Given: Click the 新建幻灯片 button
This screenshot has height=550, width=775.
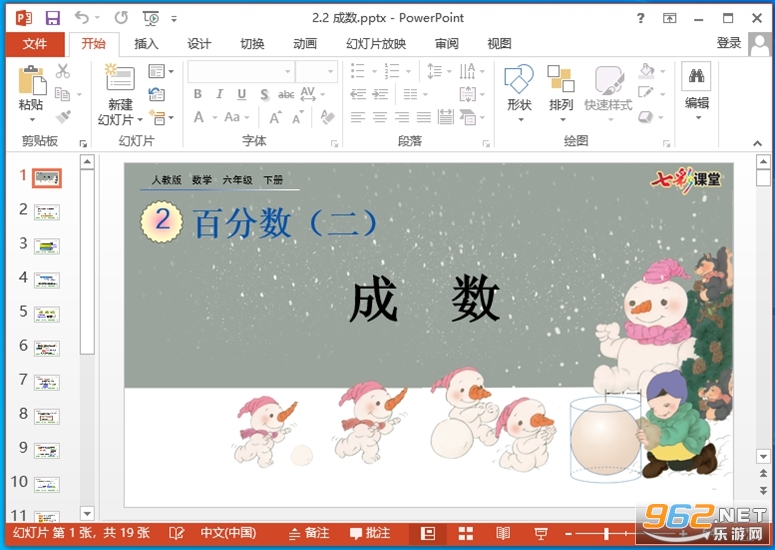Looking at the screenshot, I should [120, 94].
